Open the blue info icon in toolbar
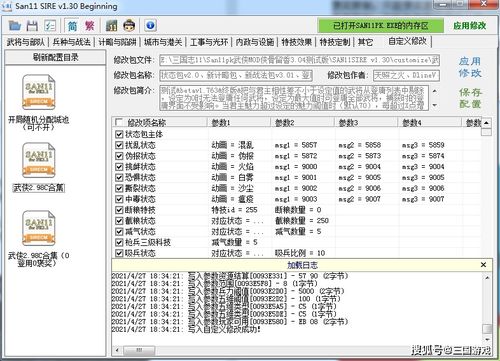 point(150,25)
